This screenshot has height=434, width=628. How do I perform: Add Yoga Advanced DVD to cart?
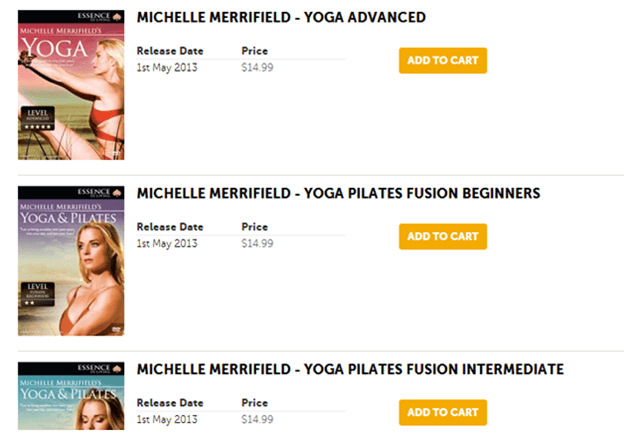pos(442,60)
